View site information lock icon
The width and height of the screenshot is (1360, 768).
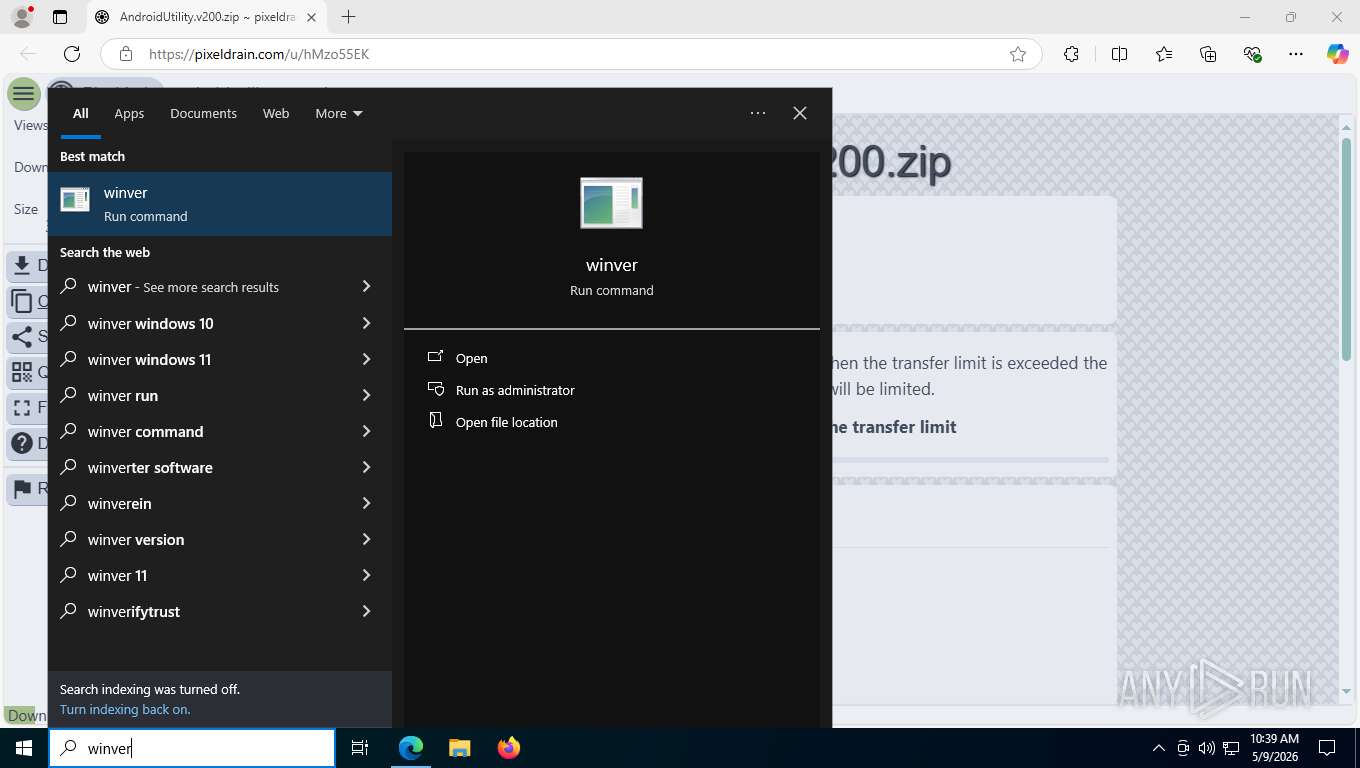pyautogui.click(x=125, y=54)
